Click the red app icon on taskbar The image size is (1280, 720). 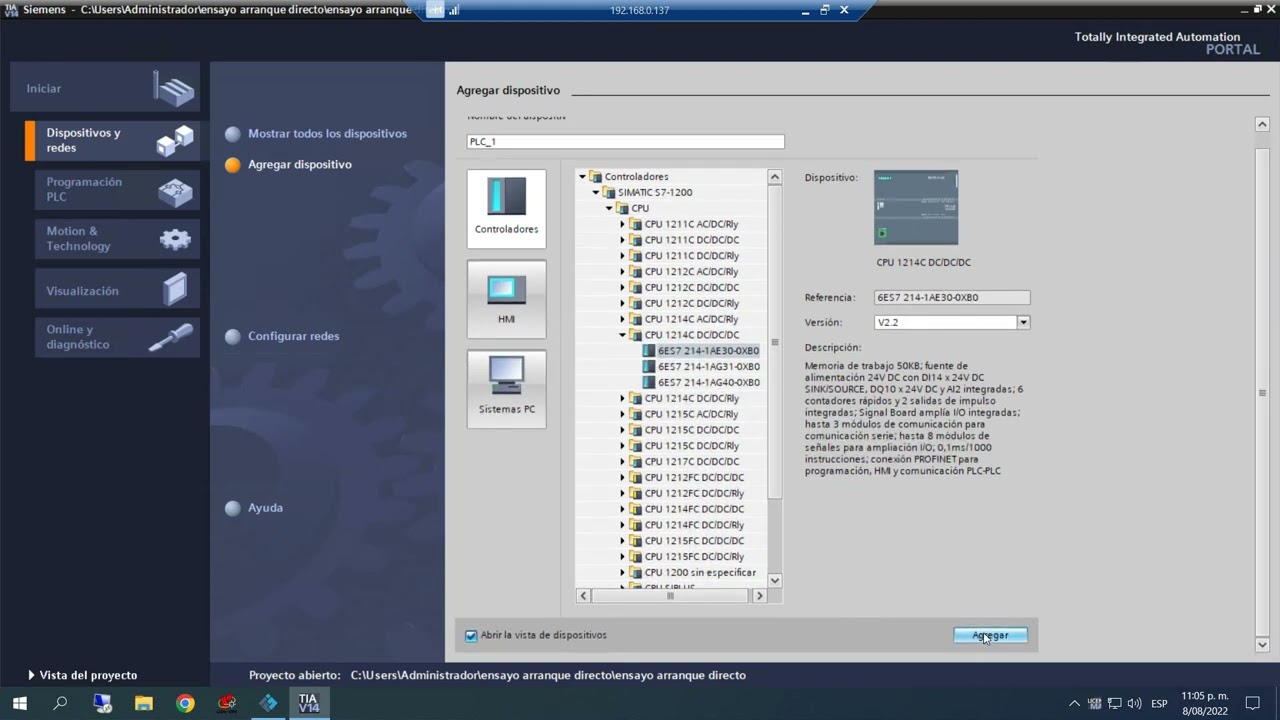coord(227,703)
